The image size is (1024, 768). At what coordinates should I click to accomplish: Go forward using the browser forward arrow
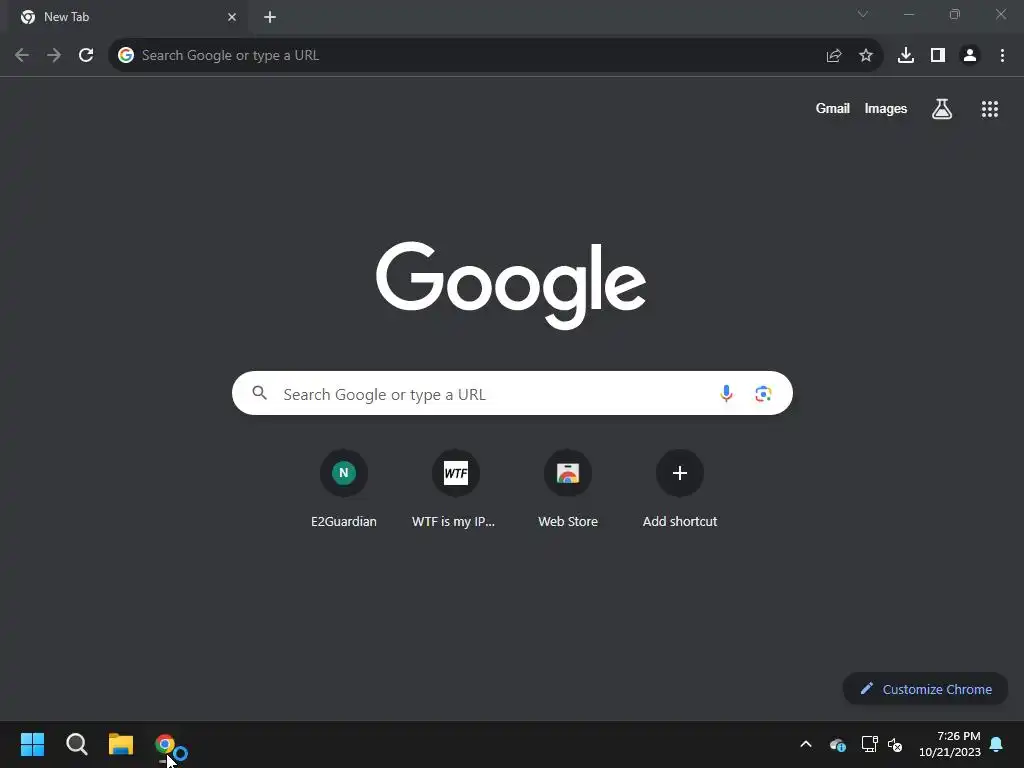tap(54, 56)
